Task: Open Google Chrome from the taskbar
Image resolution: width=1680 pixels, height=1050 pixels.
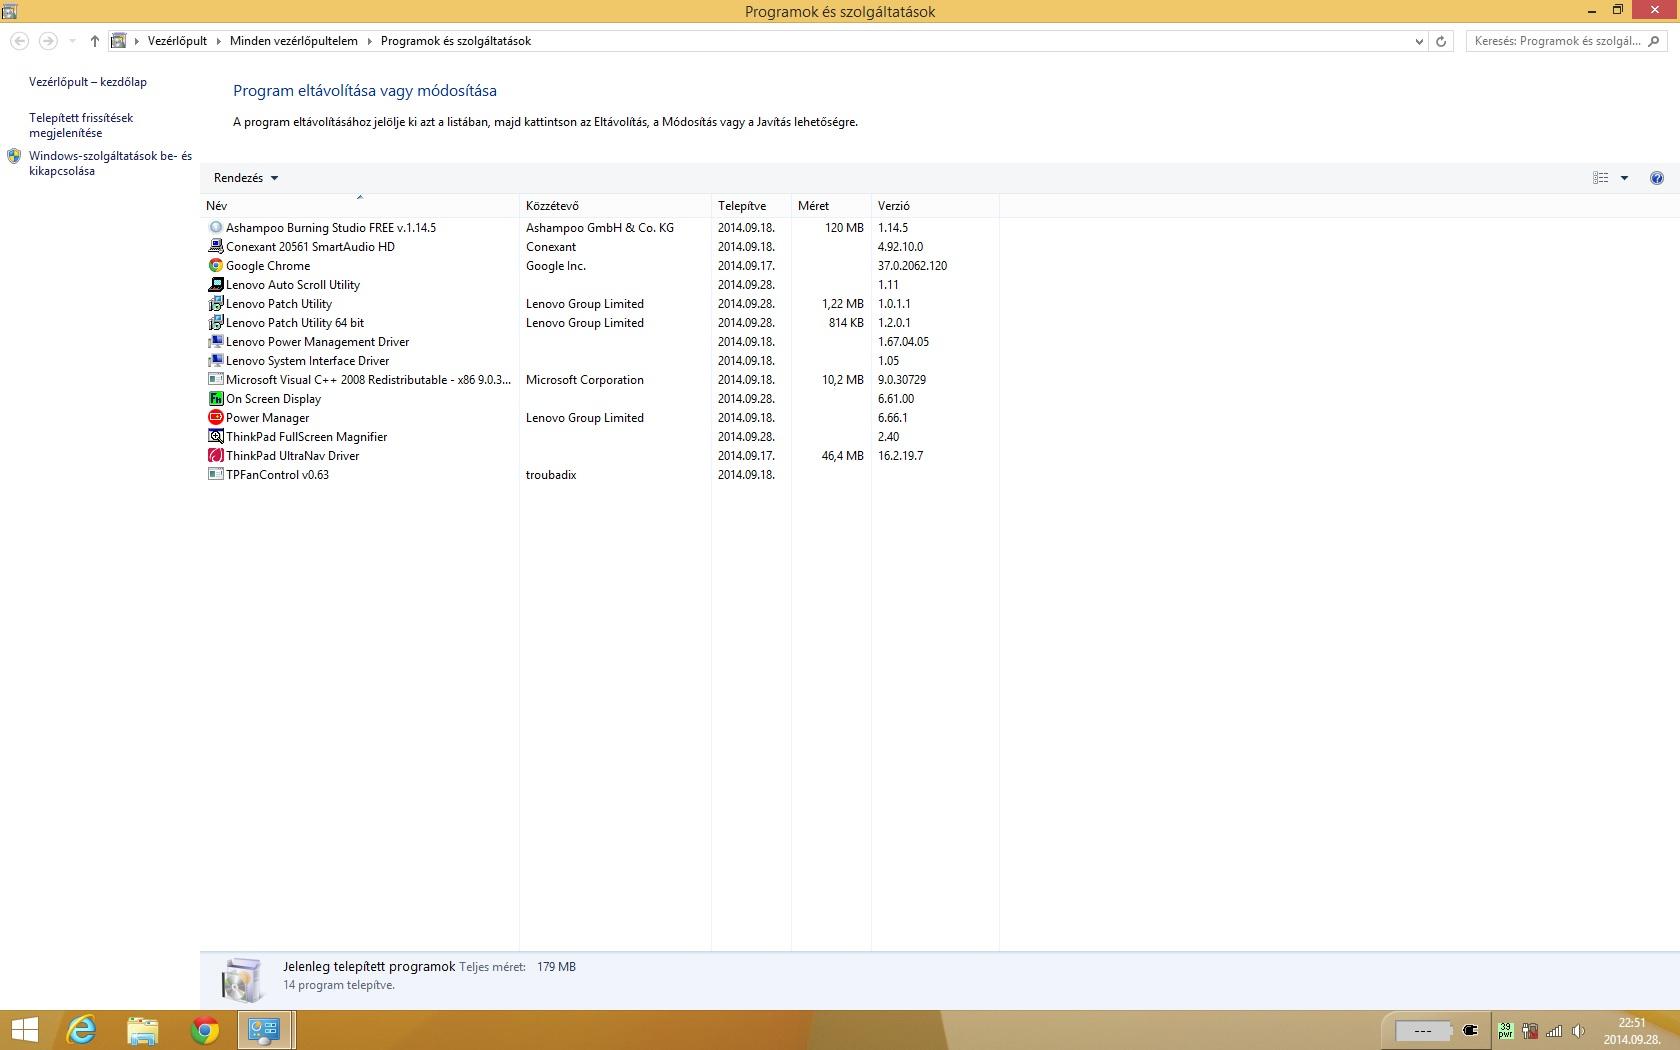Action: pos(205,1030)
